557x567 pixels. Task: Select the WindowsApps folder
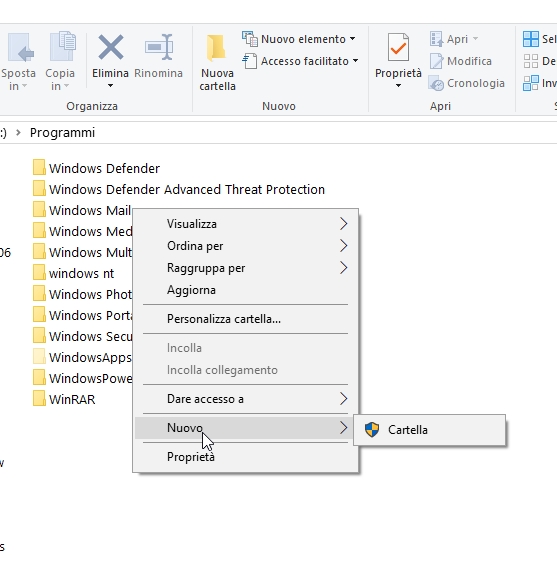click(x=82, y=357)
